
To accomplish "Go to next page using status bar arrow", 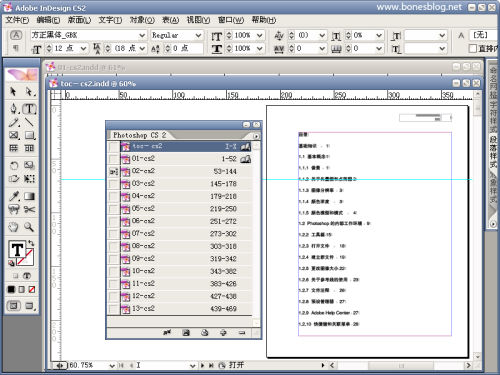I will (x=202, y=366).
